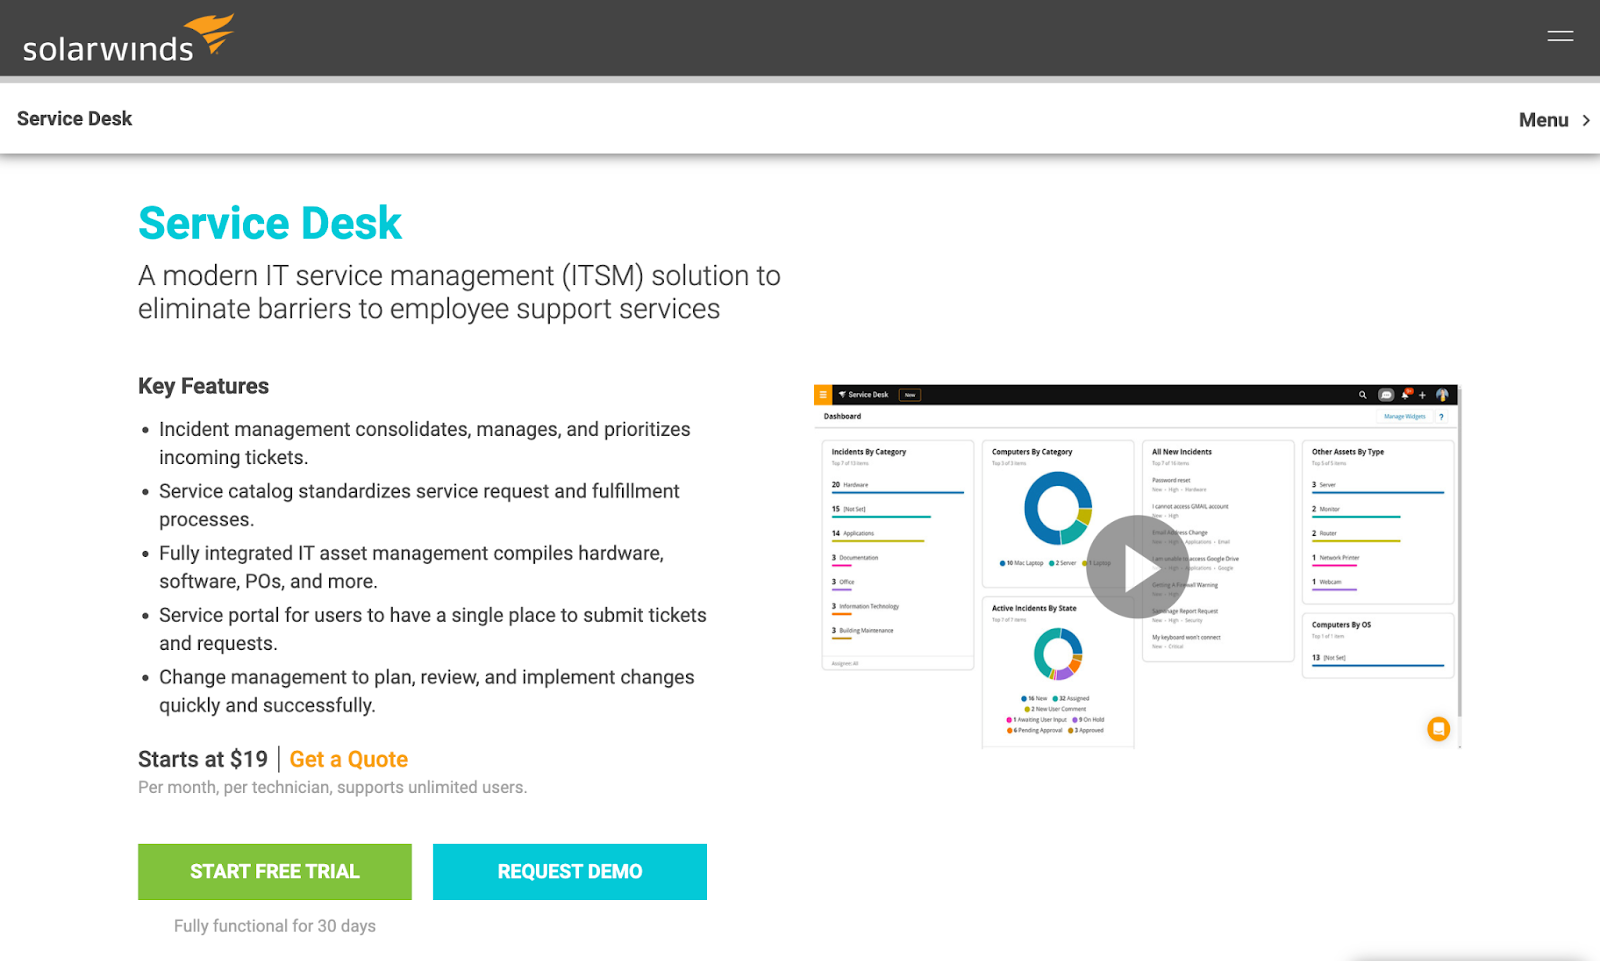1600x961 pixels.
Task: Click the START FREE TRIAL button
Action: click(x=274, y=871)
